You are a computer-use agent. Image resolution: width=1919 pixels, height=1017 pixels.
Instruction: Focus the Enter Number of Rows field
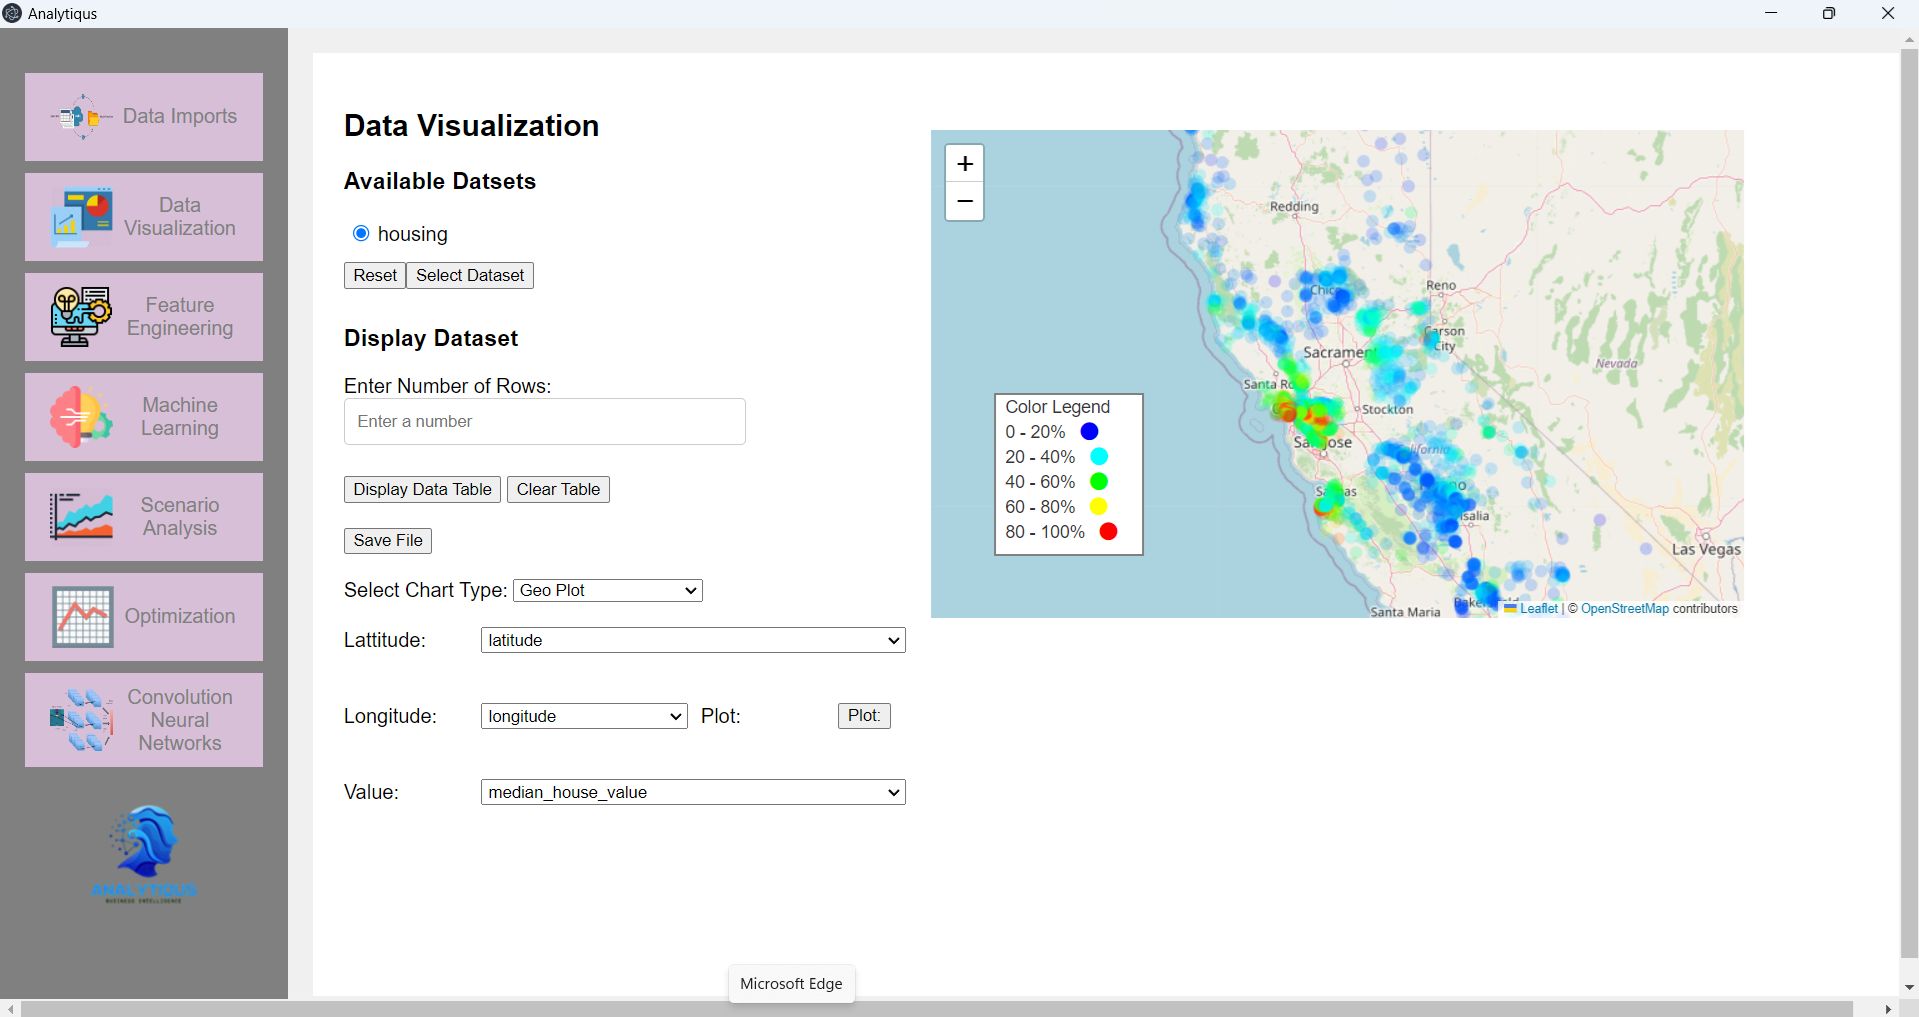click(x=544, y=422)
